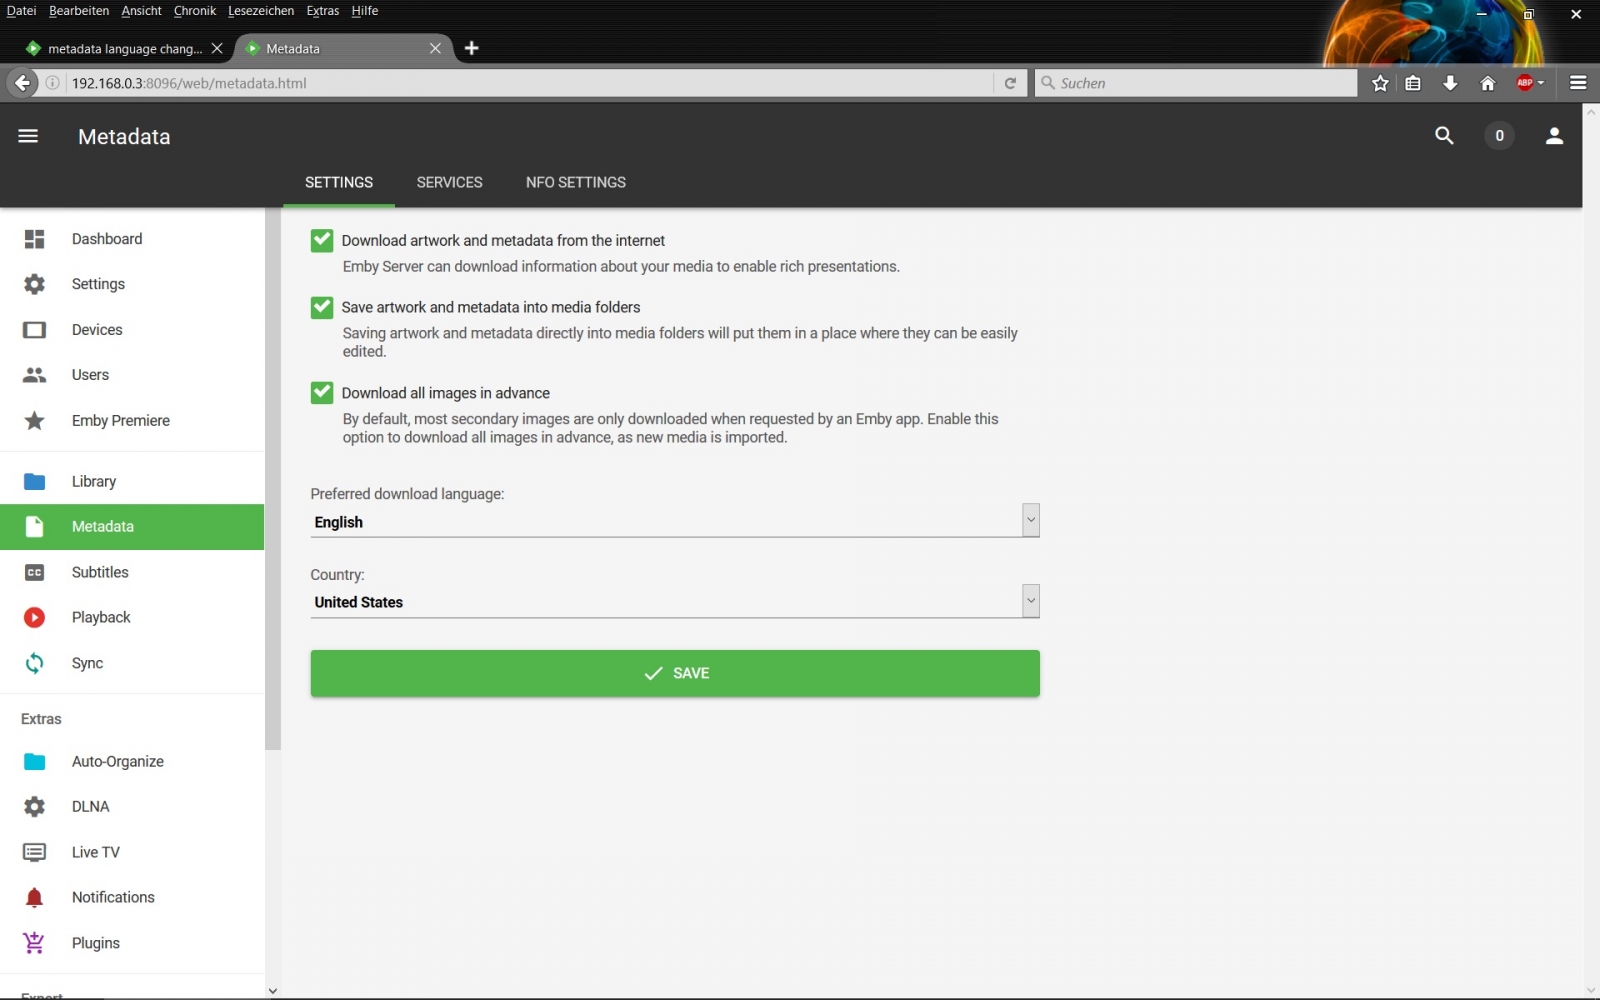The image size is (1600, 1000).
Task: Open Adblock Plus dropdown arrow
Action: [1541, 83]
